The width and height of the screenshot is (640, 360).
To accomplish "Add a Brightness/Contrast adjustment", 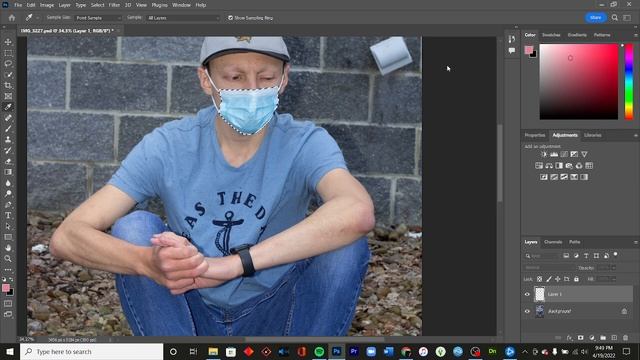I will tap(544, 154).
